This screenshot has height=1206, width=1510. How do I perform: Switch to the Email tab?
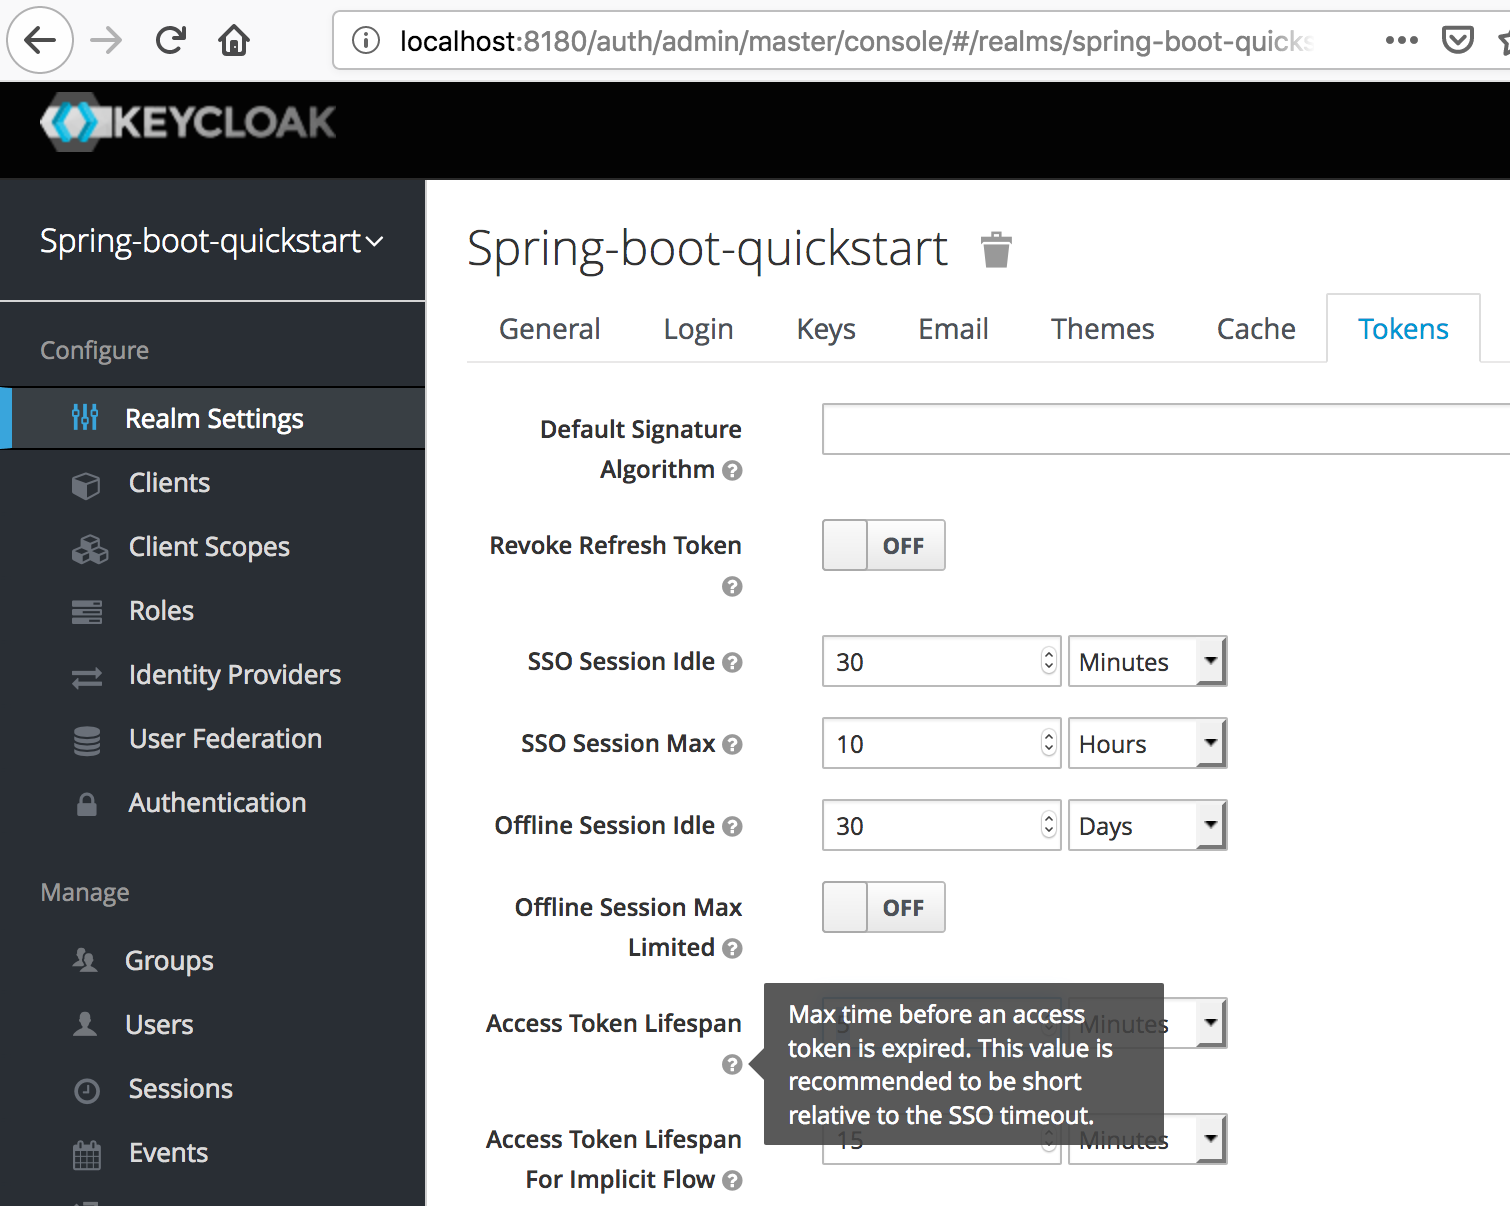pos(953,329)
